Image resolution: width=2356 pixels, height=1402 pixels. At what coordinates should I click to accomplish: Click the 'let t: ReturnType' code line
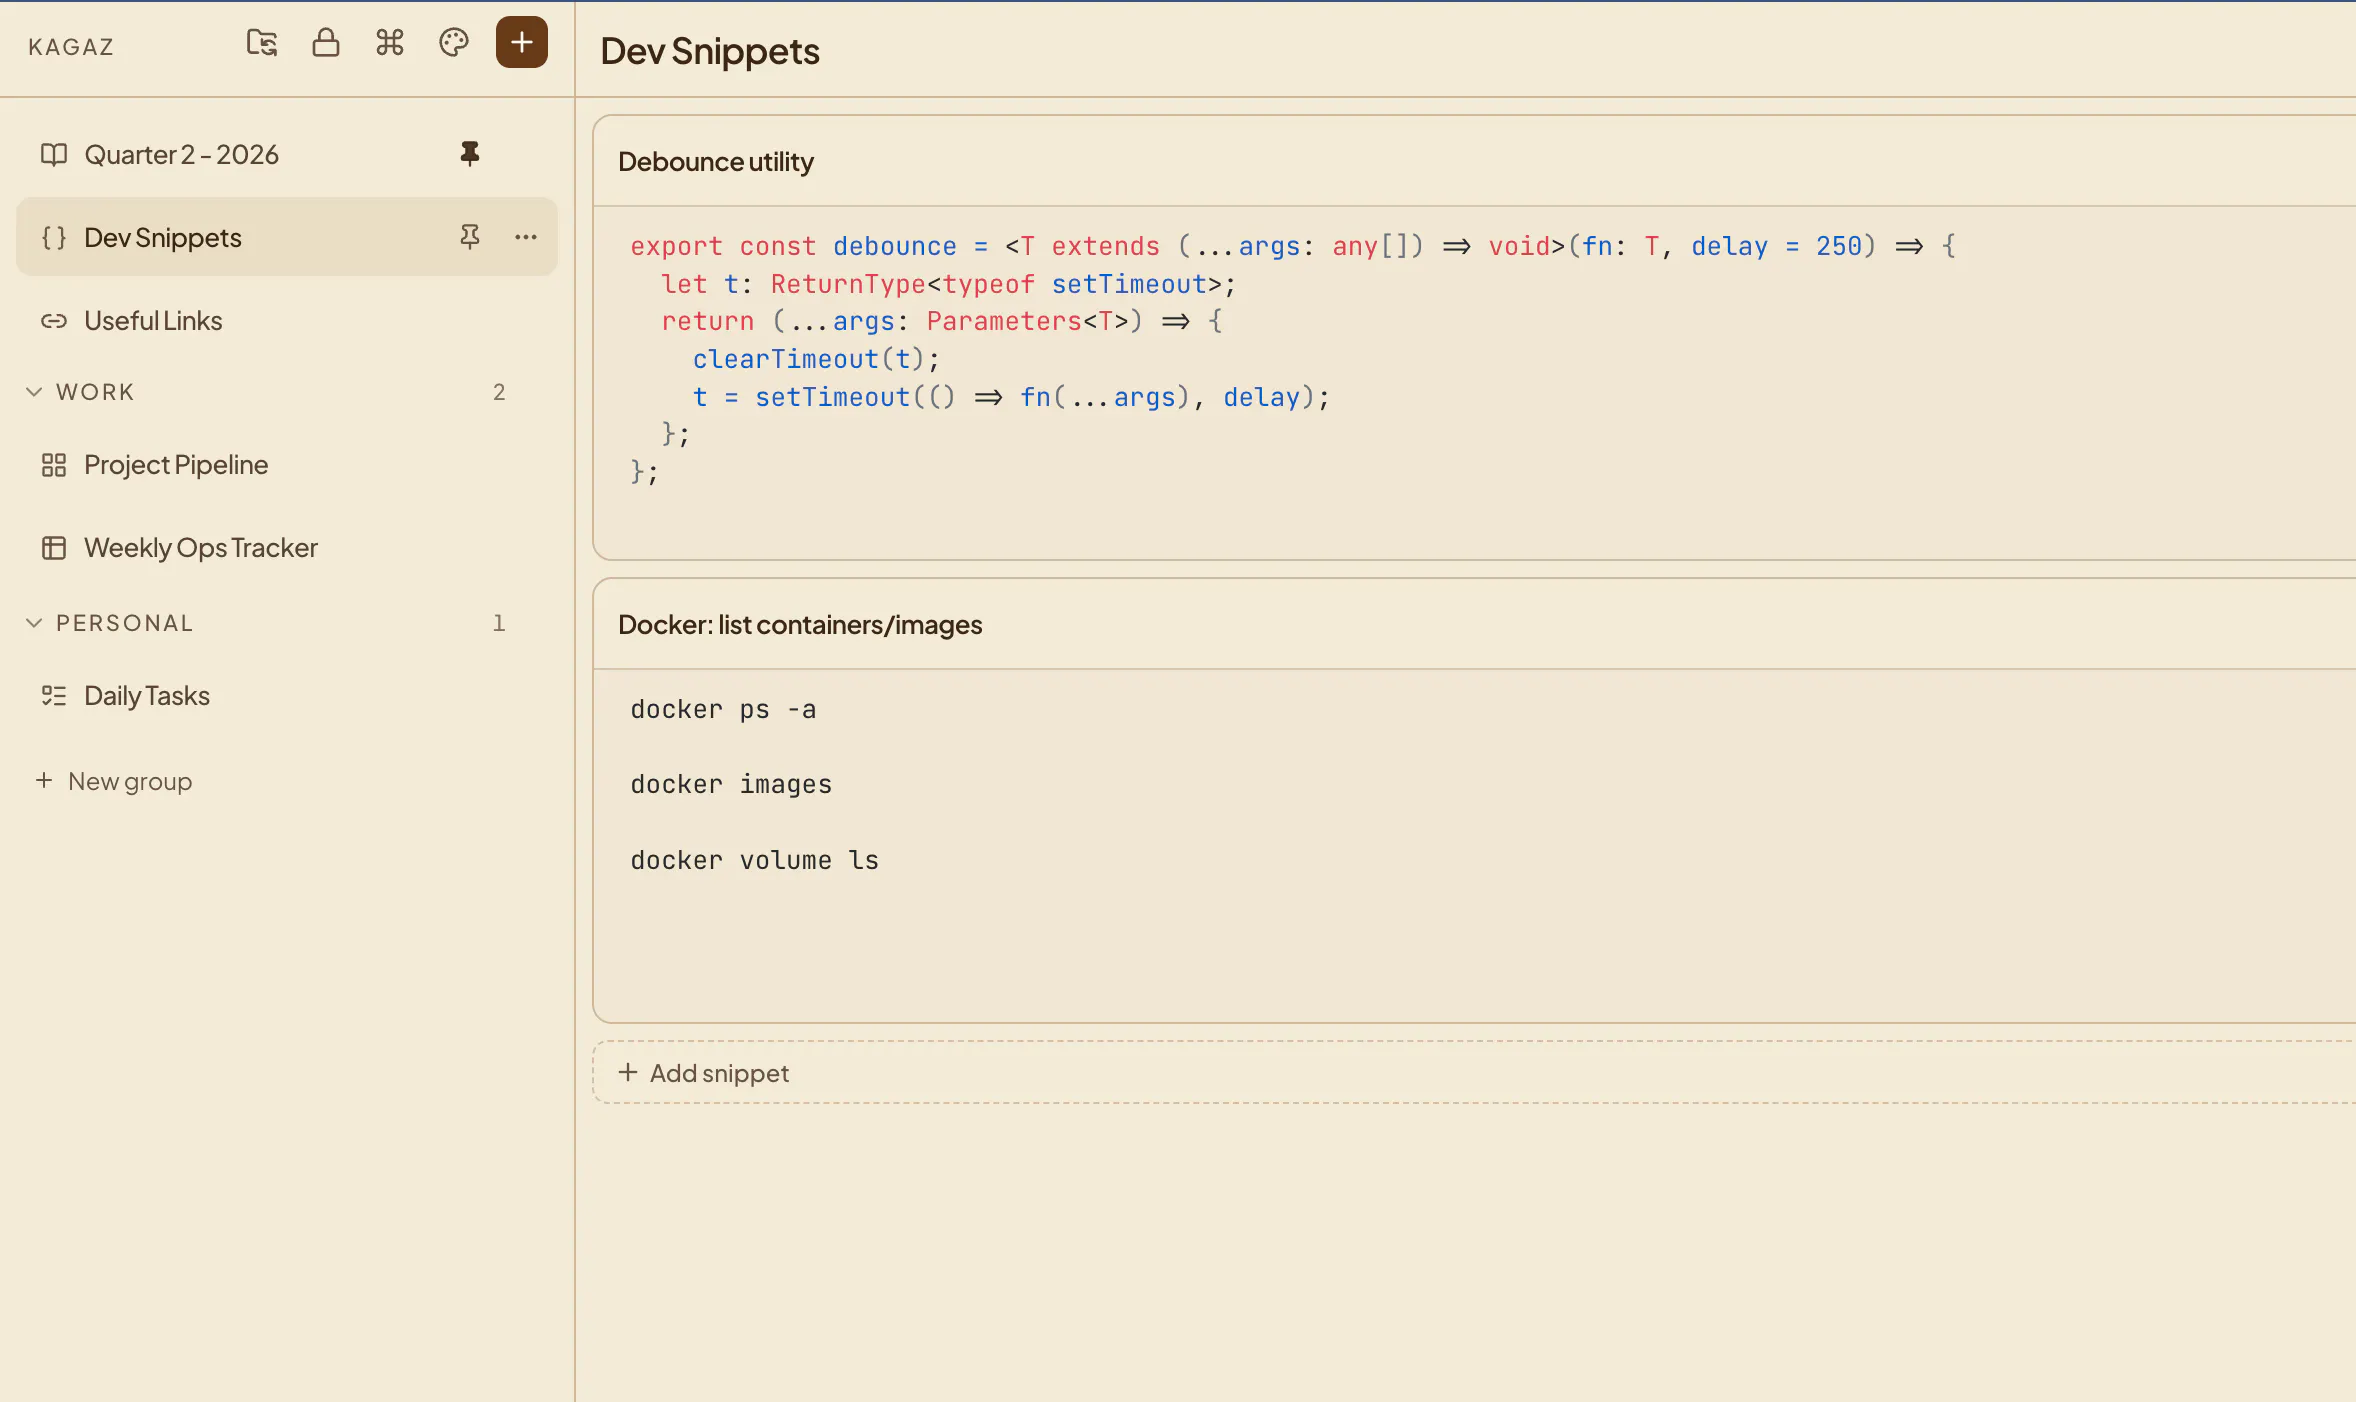[949, 284]
